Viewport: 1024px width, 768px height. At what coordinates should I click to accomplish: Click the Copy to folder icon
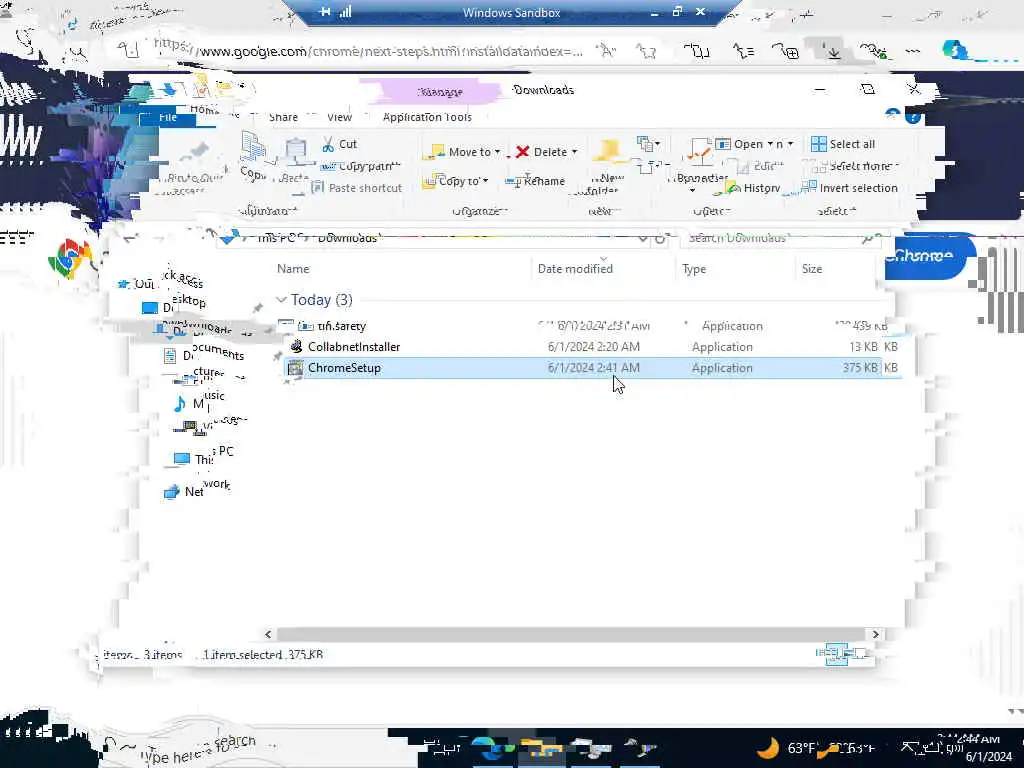click(x=430, y=182)
